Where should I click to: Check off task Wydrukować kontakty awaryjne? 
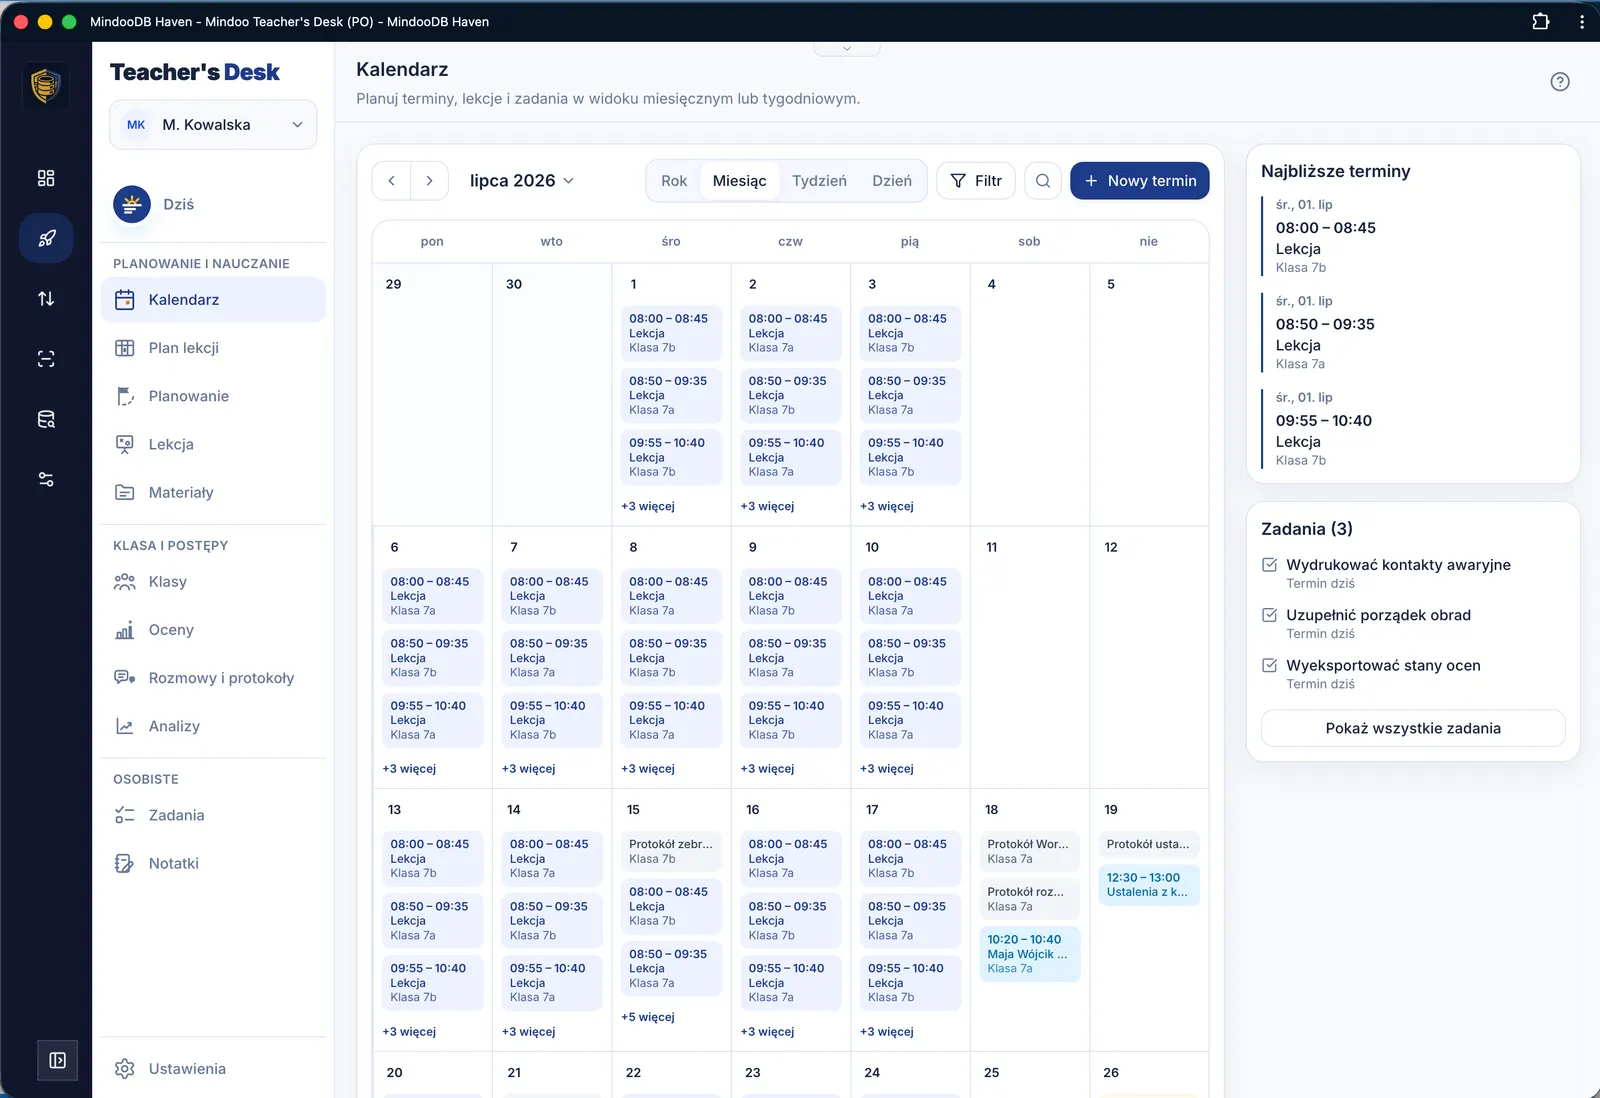pos(1270,565)
